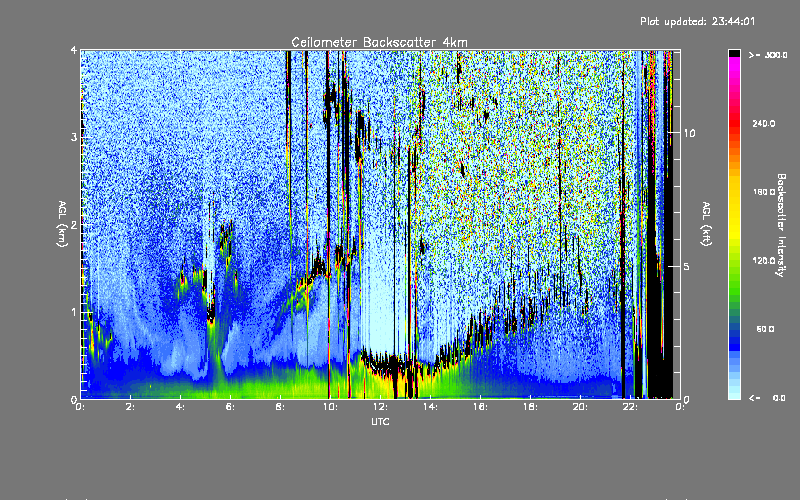Select the "4:" hour tick on UTC axis
Viewport: 800px width, 500px height.
[180, 407]
